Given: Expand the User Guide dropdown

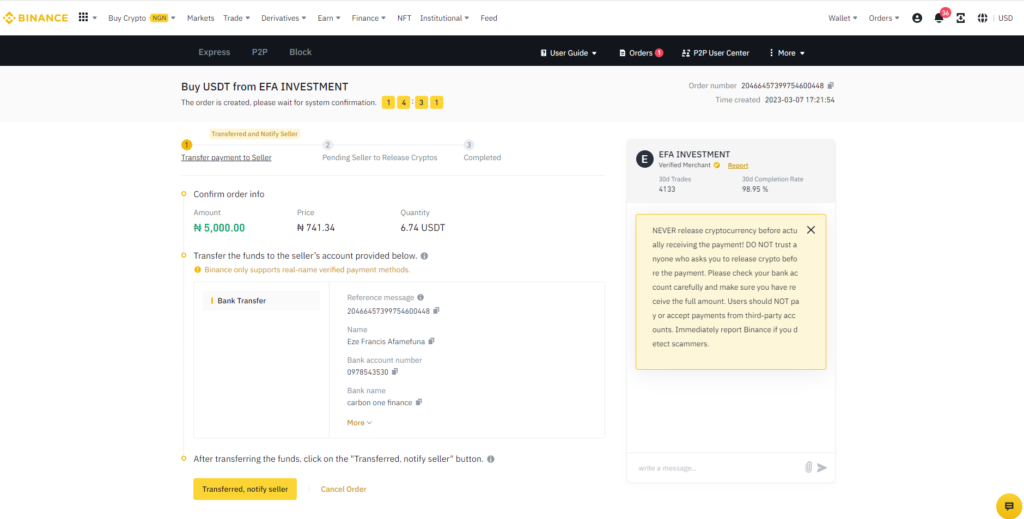Looking at the screenshot, I should (568, 53).
